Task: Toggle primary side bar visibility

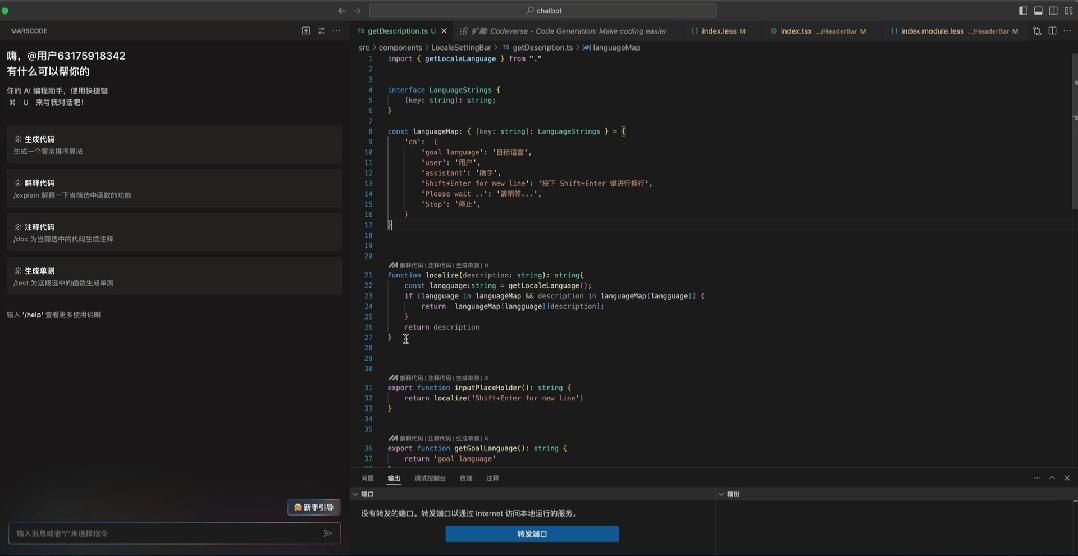Action: pos(1023,10)
